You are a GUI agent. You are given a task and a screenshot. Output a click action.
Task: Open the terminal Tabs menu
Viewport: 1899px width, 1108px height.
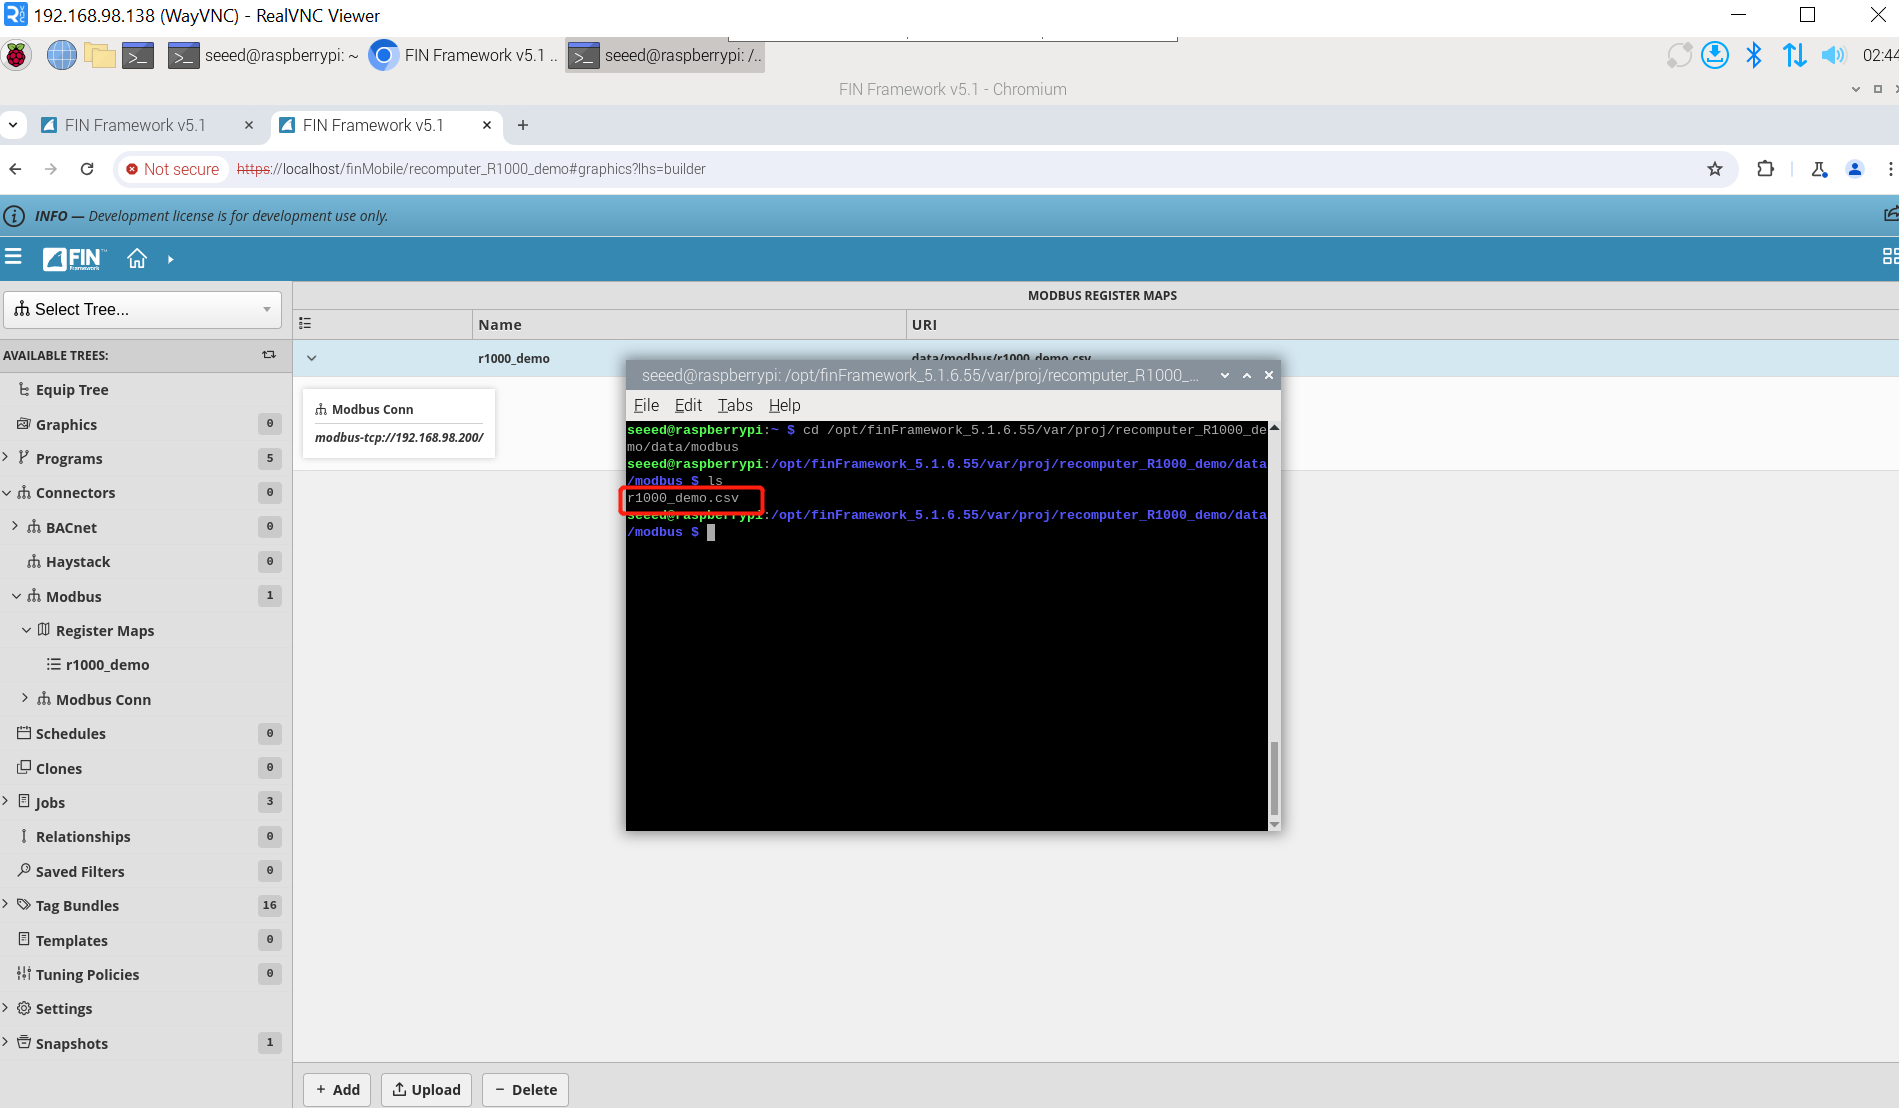click(x=735, y=405)
